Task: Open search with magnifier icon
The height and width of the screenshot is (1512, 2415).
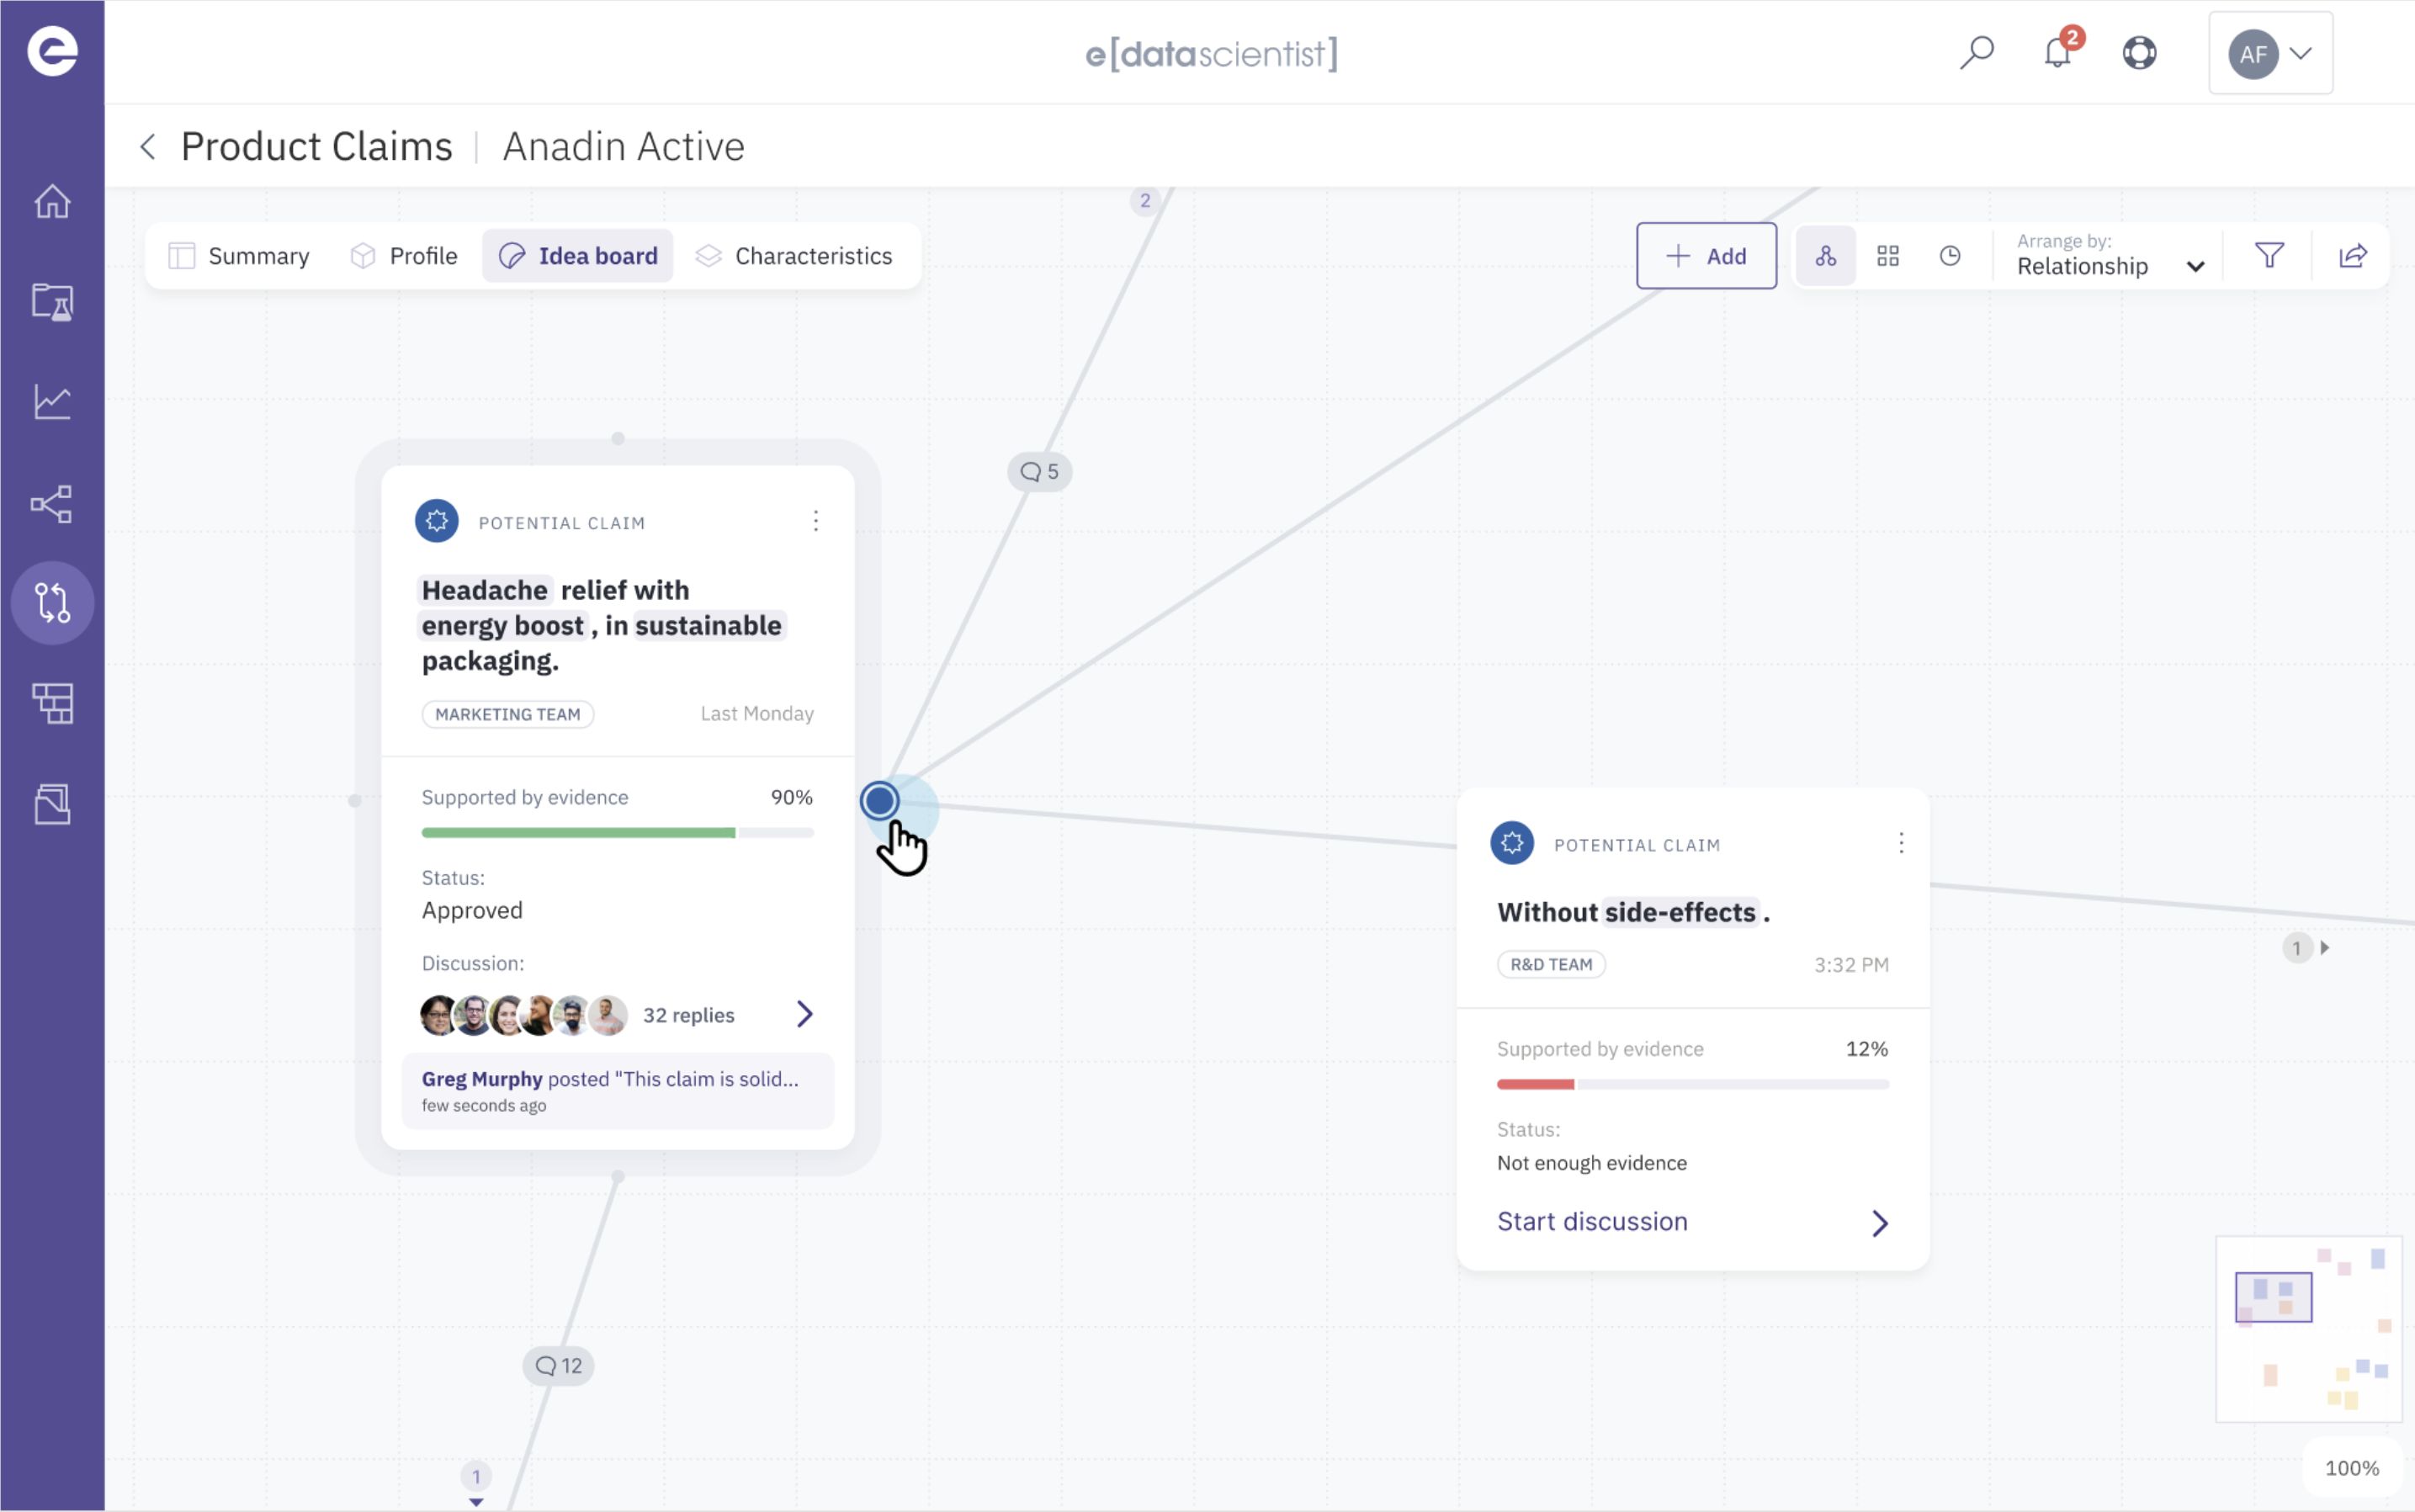Action: pos(1976,53)
